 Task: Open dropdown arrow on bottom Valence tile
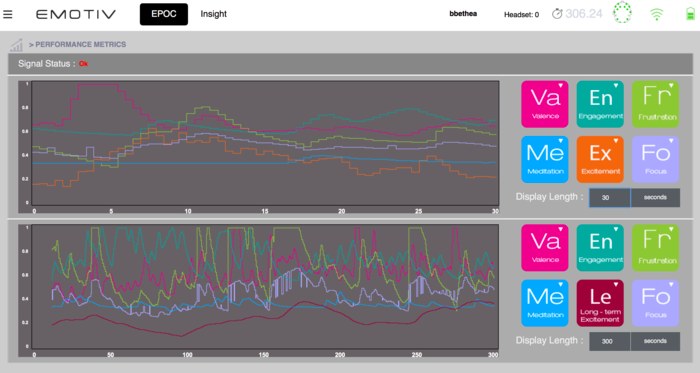[561, 229]
